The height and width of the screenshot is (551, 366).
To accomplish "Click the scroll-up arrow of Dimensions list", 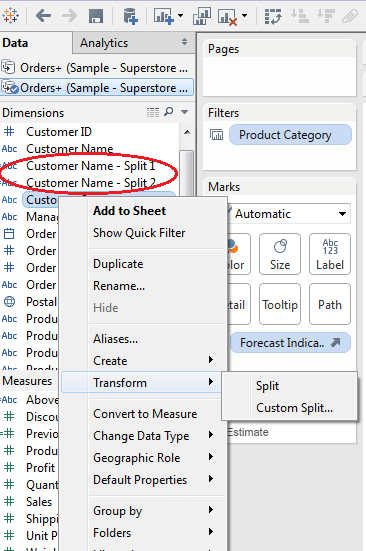I will click(x=187, y=132).
